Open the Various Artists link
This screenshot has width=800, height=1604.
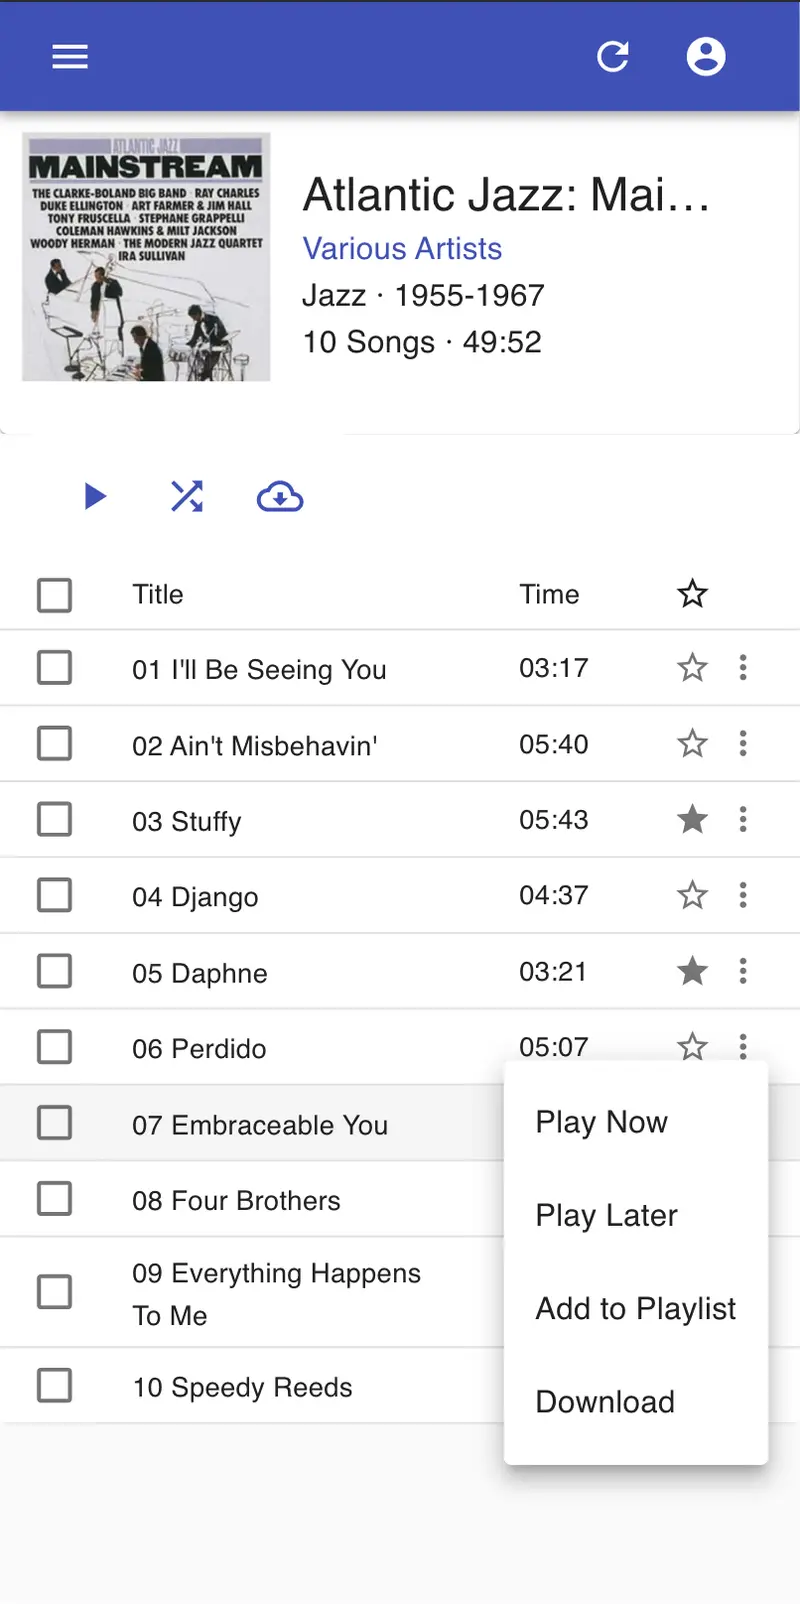(402, 249)
